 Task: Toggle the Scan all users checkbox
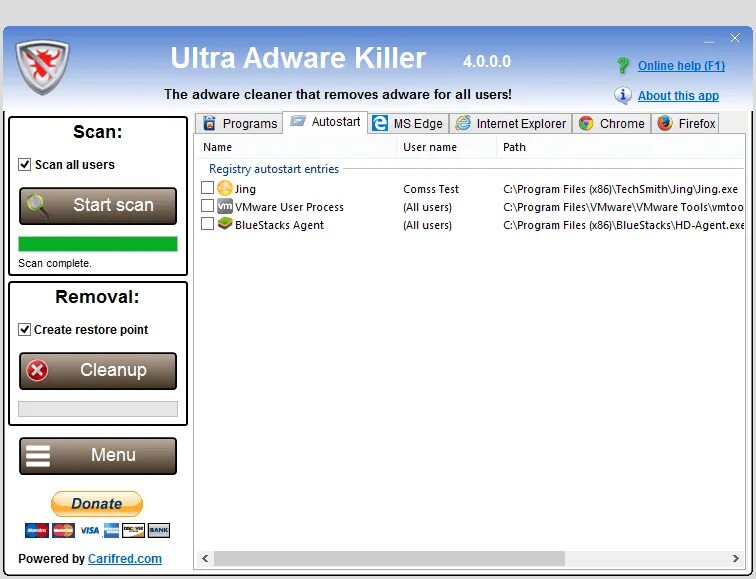click(25, 164)
